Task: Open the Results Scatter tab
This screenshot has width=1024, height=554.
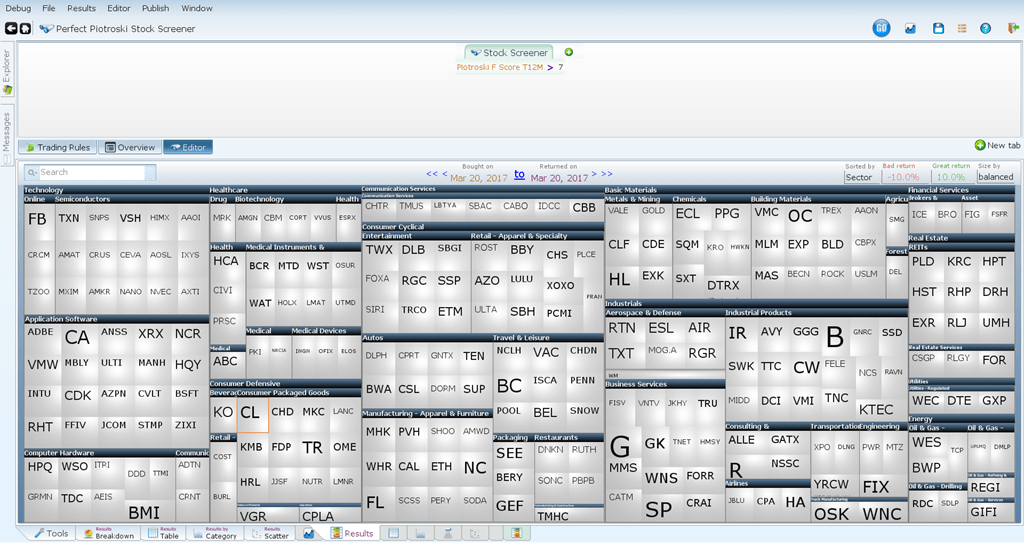Action: pos(270,533)
